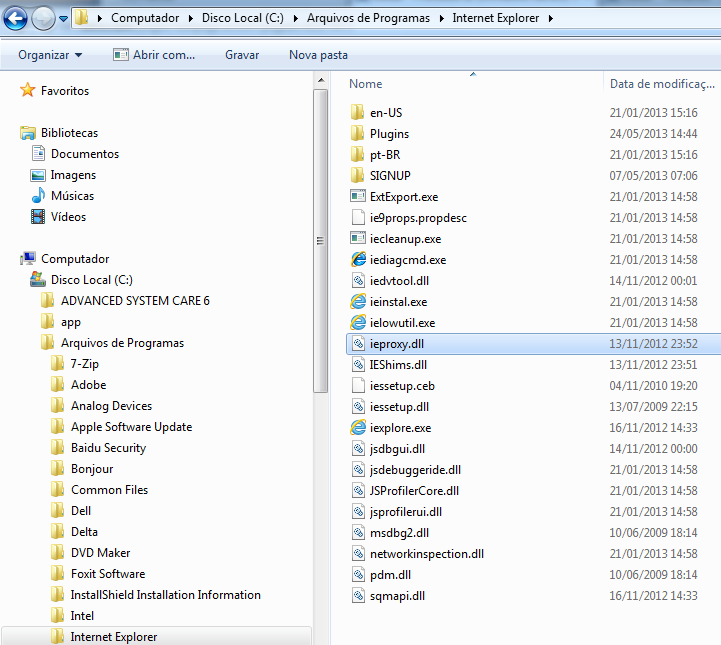Select the en-US folder icon
Viewport: 721px width, 645px height.
pyautogui.click(x=357, y=112)
